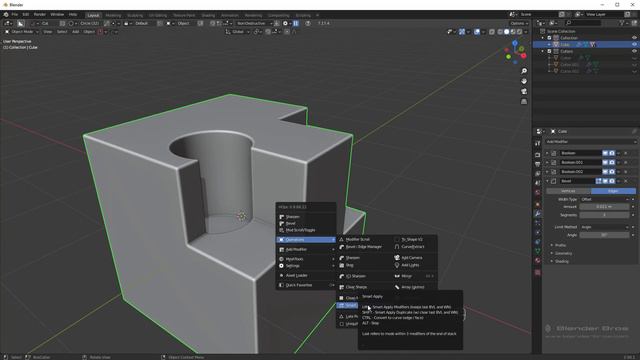Open the Render menu
Image resolution: width=640 pixels, height=360 pixels.
tap(40, 14)
